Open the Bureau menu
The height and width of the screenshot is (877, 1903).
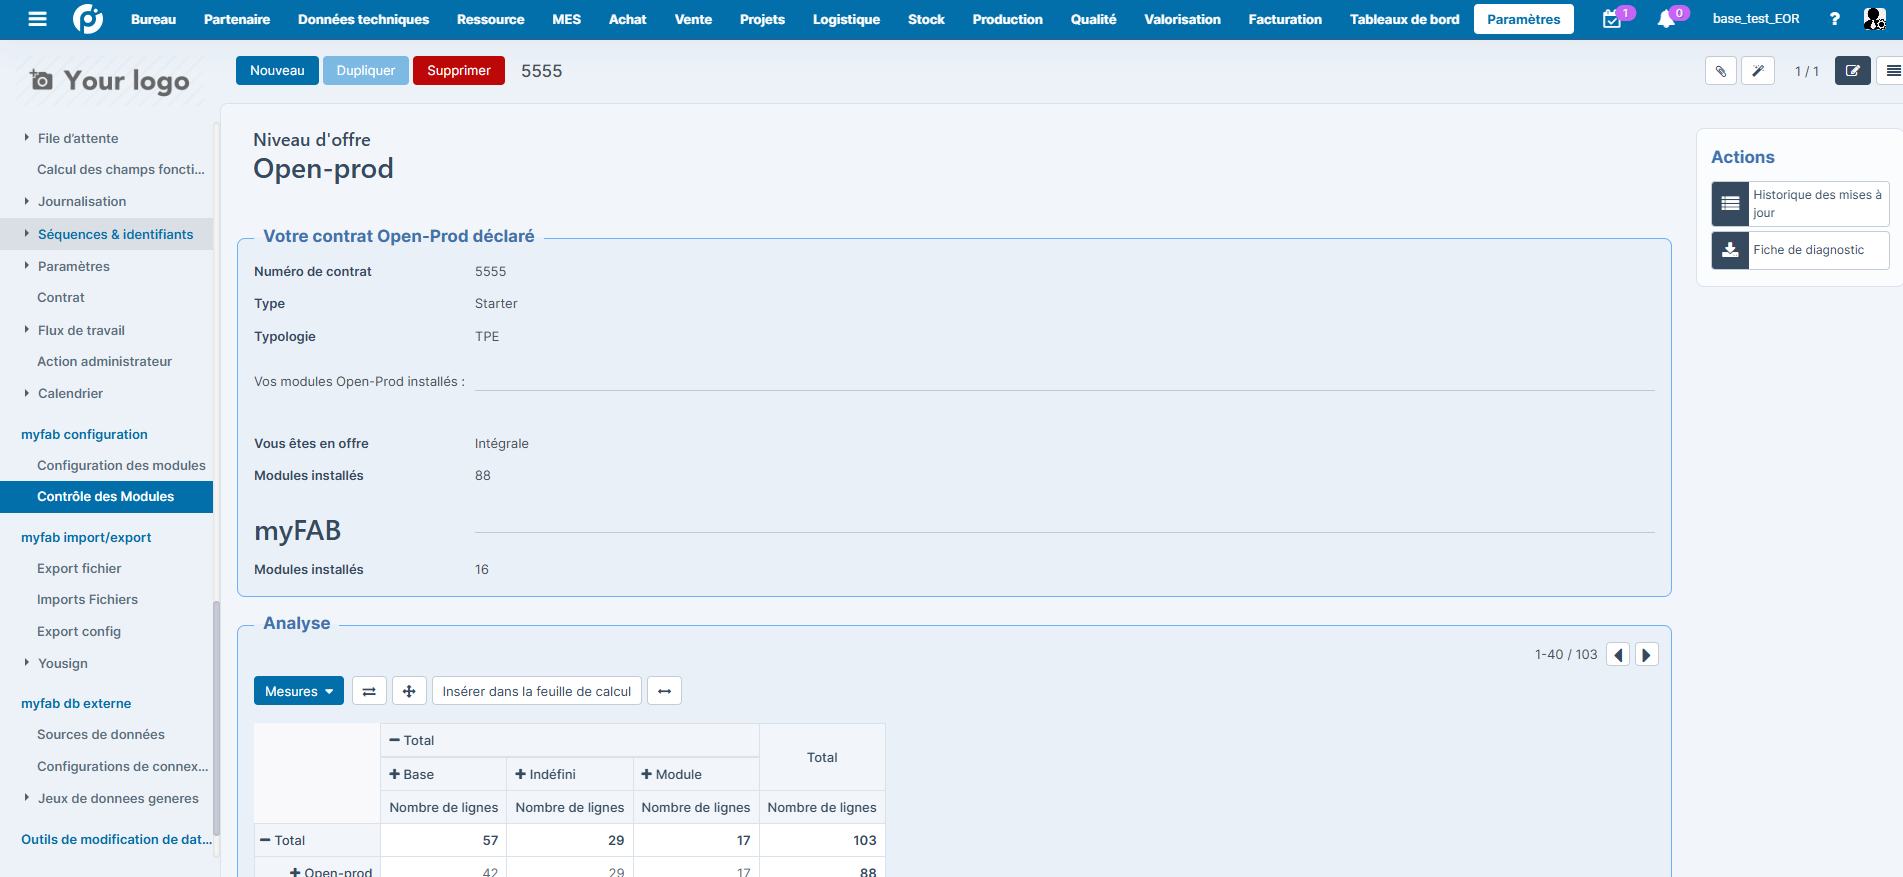[x=153, y=19]
